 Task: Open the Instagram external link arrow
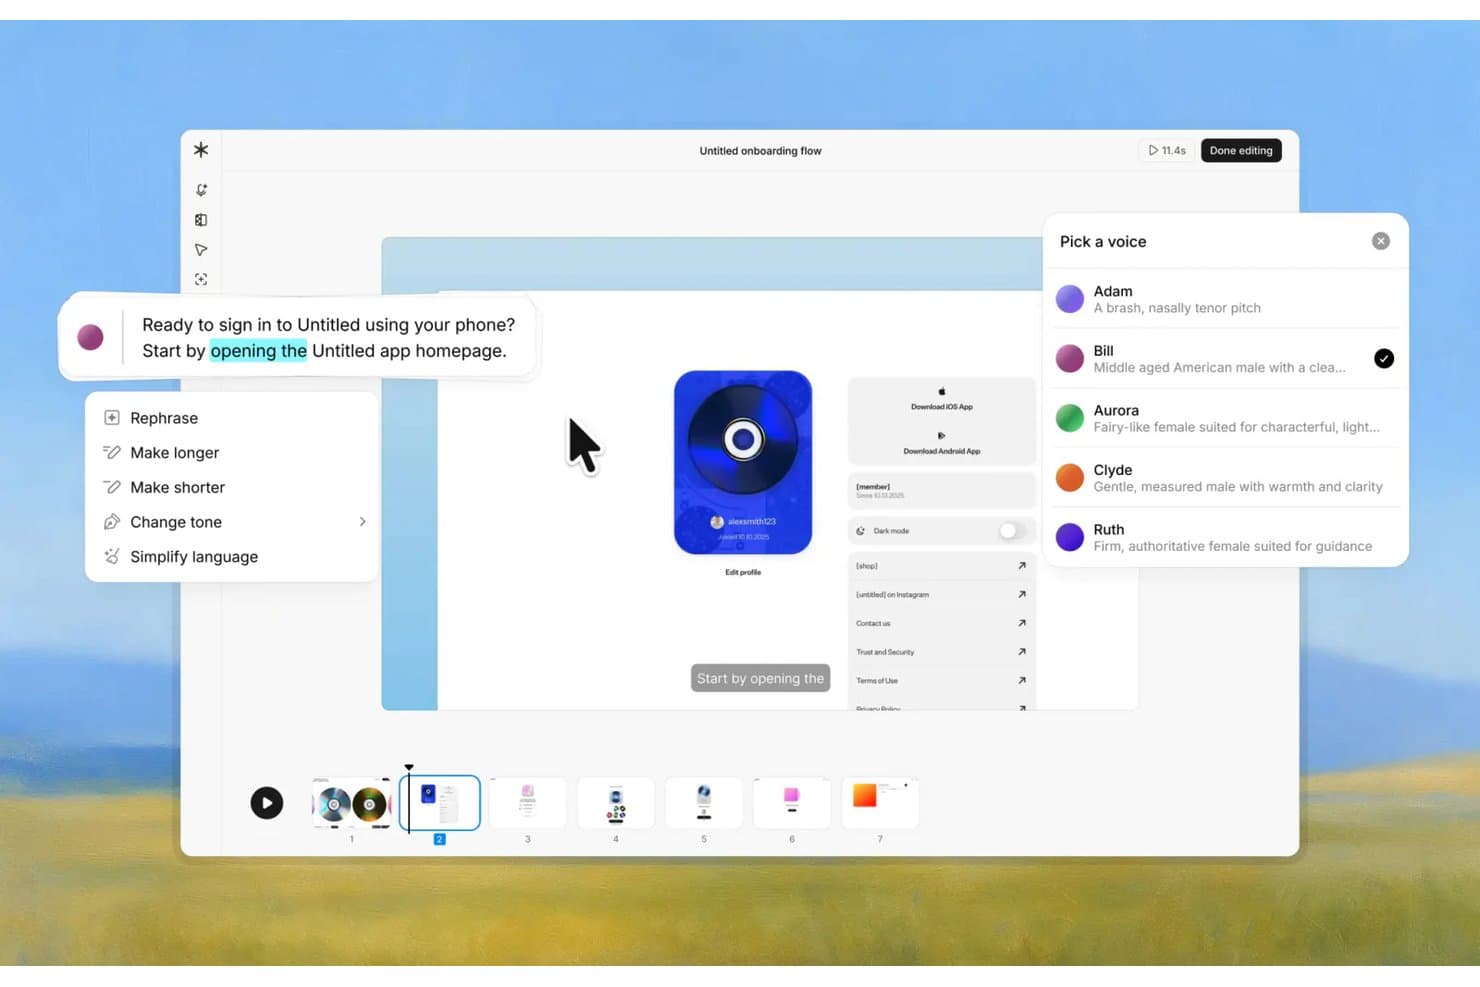tap(1022, 595)
